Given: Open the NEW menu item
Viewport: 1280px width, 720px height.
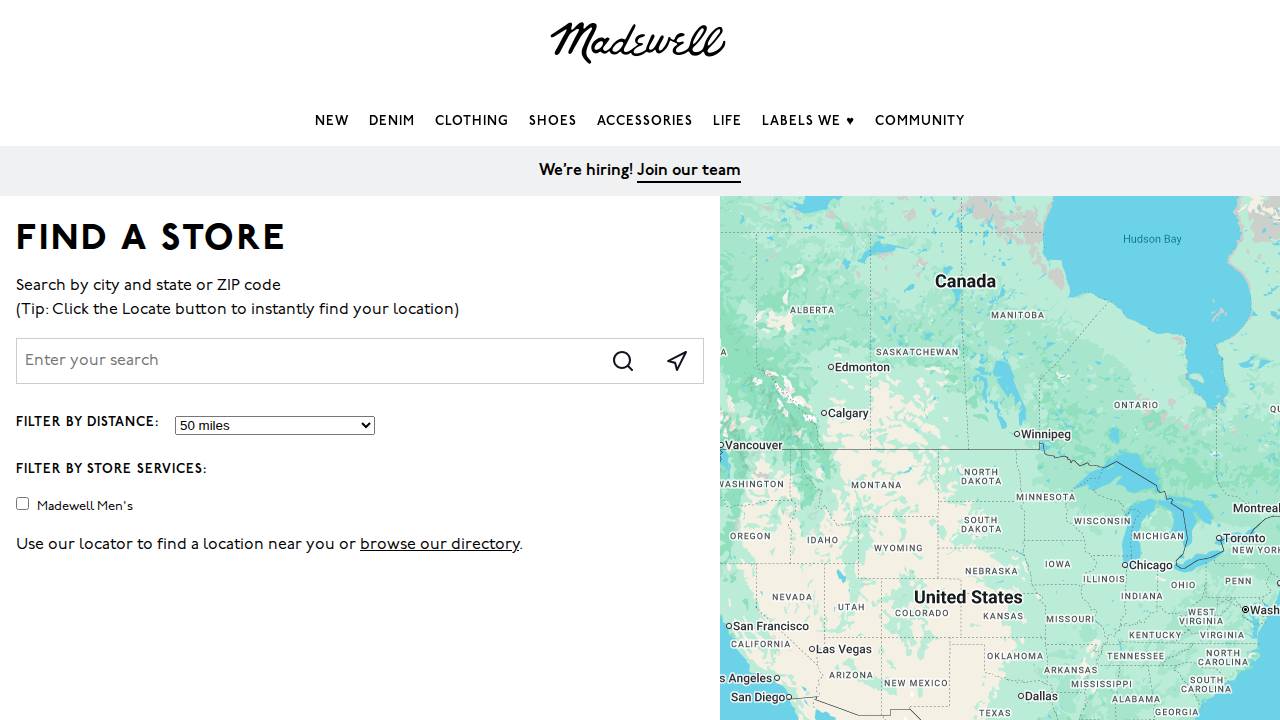Looking at the screenshot, I should point(331,120).
